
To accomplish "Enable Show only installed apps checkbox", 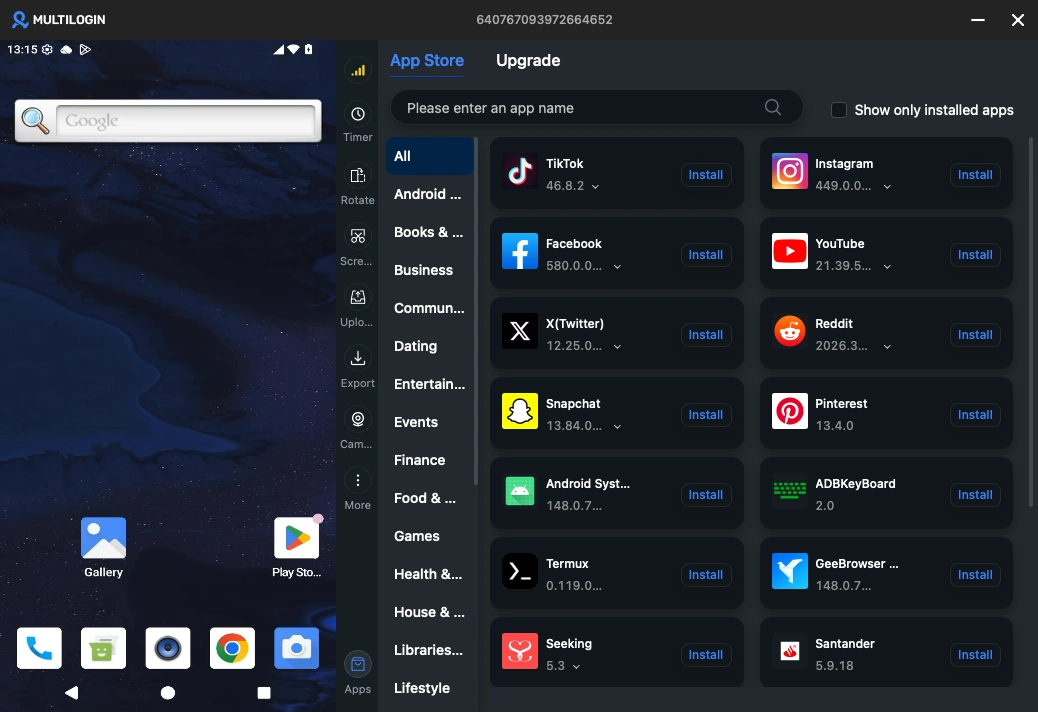I will (839, 110).
